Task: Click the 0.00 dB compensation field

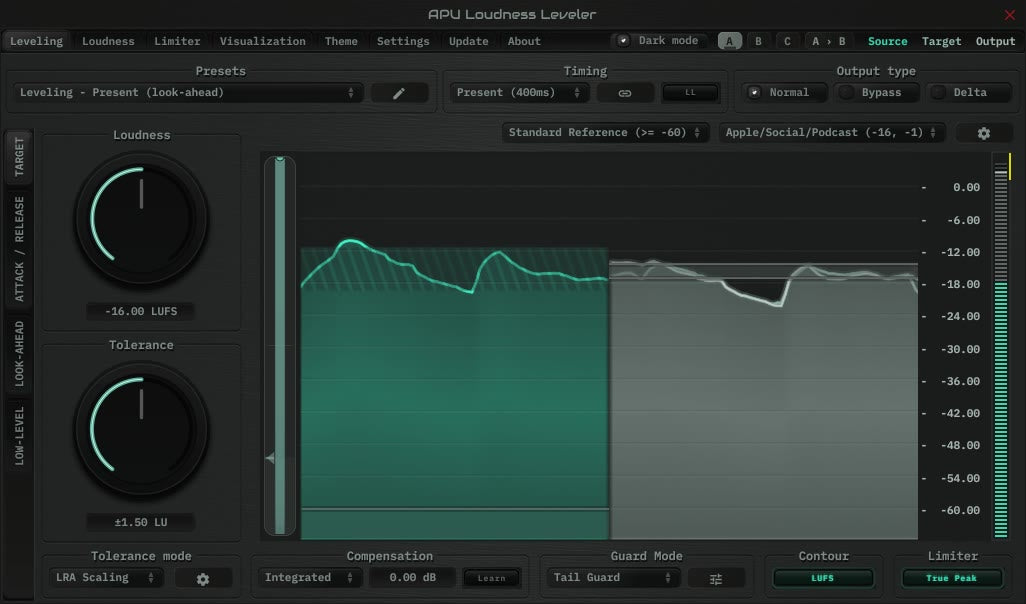Action: pos(412,578)
